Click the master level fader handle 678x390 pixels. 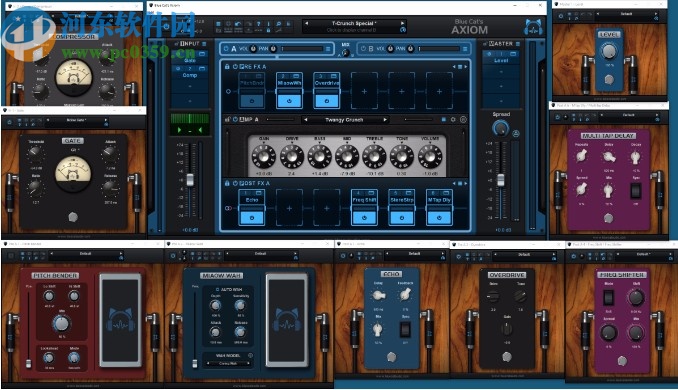[501, 180]
